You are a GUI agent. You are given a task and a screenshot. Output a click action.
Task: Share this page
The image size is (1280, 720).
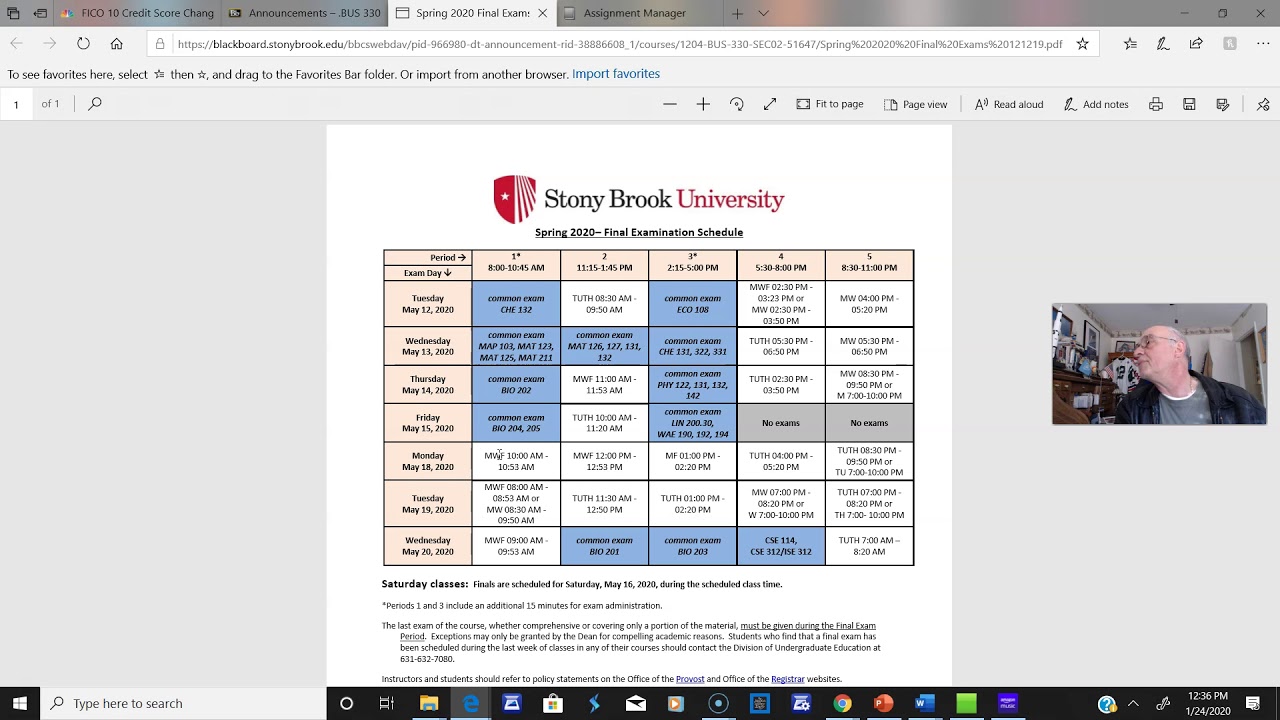click(1196, 44)
